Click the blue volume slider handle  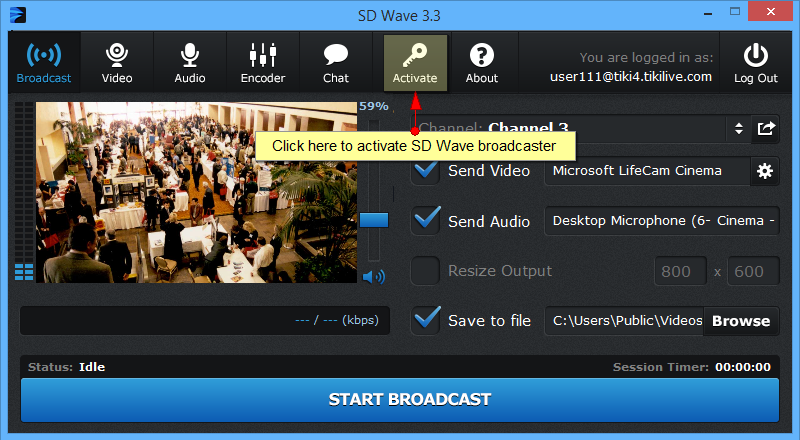tap(374, 220)
